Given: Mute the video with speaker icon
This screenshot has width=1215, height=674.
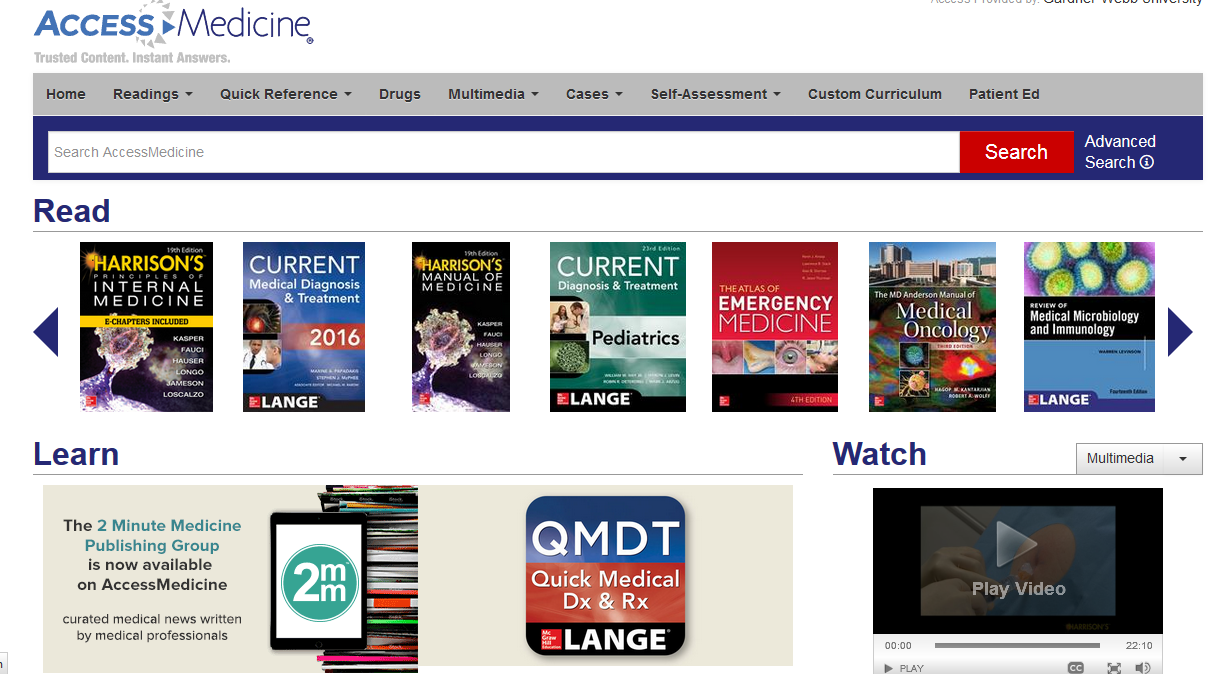Looking at the screenshot, I should pyautogui.click(x=1143, y=667).
